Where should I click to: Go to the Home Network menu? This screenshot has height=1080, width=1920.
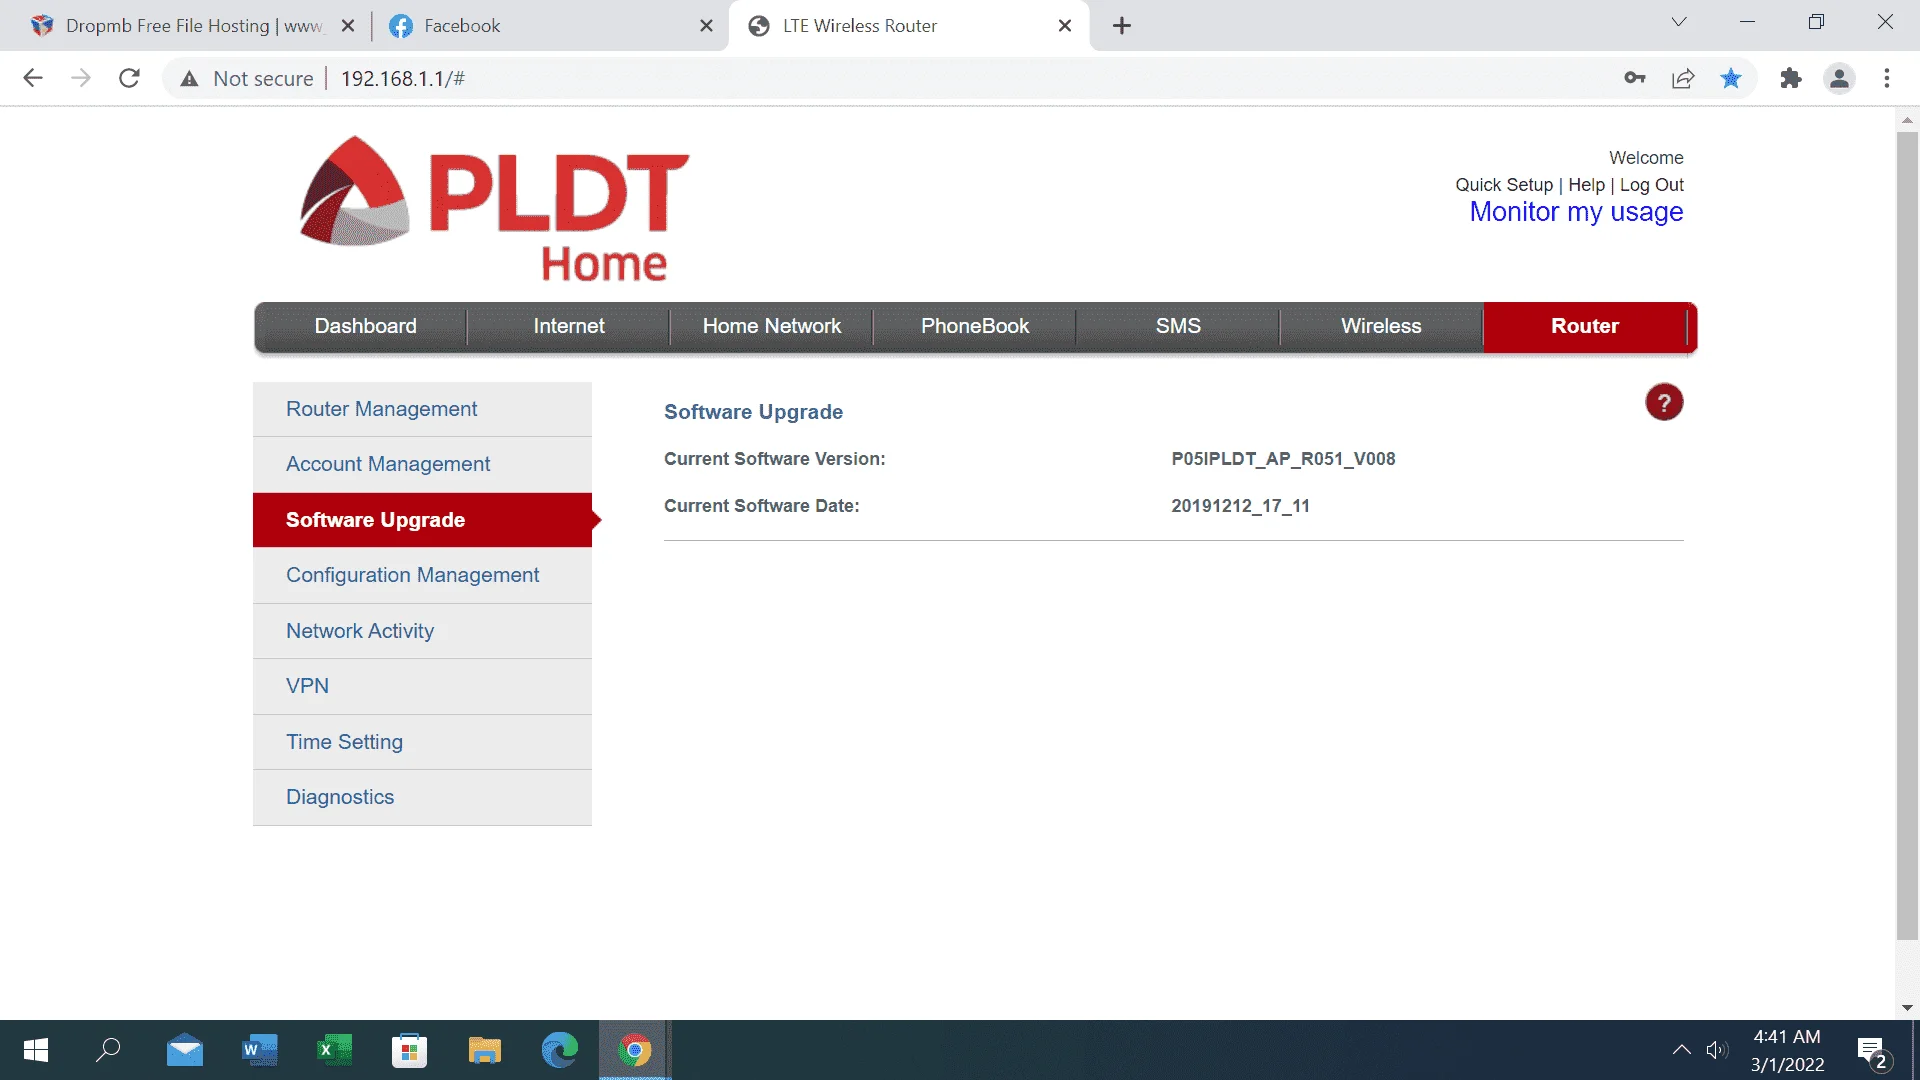(x=772, y=326)
